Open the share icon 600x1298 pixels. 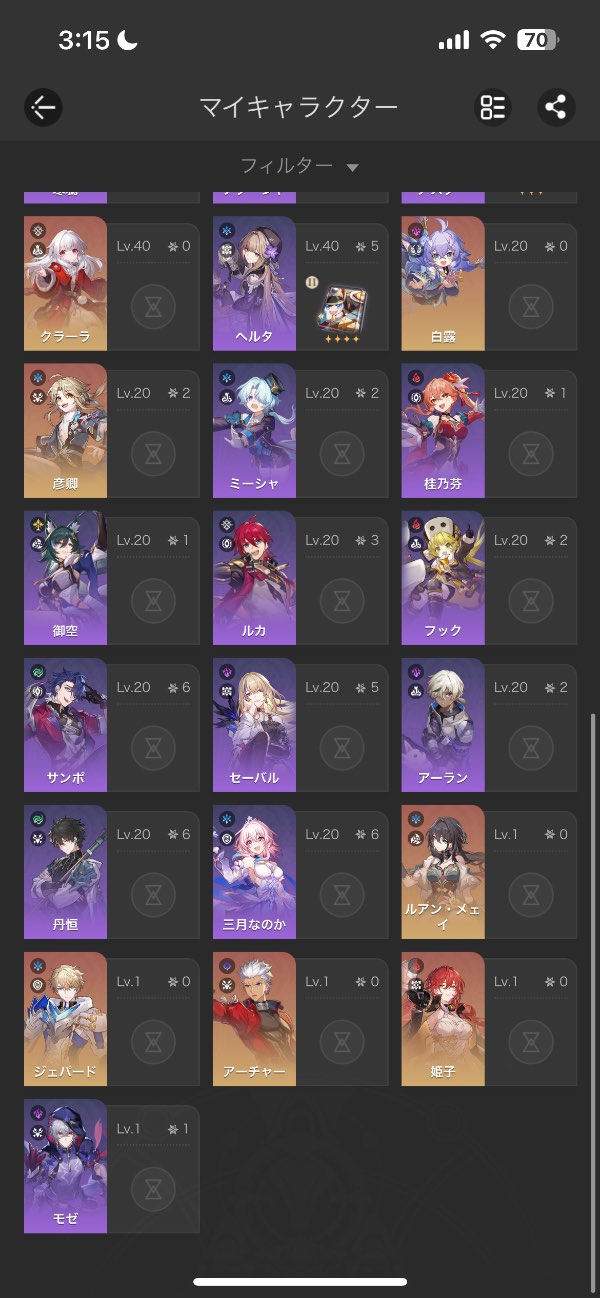(556, 107)
